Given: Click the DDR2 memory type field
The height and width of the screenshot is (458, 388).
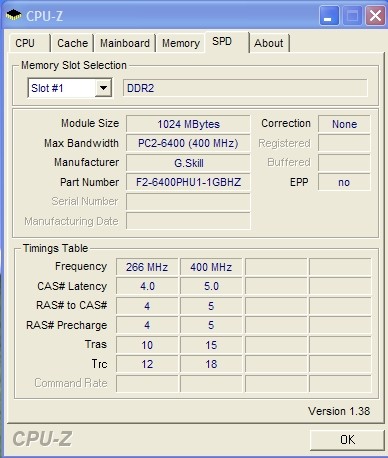Looking at the screenshot, I should pyautogui.click(x=245, y=88).
